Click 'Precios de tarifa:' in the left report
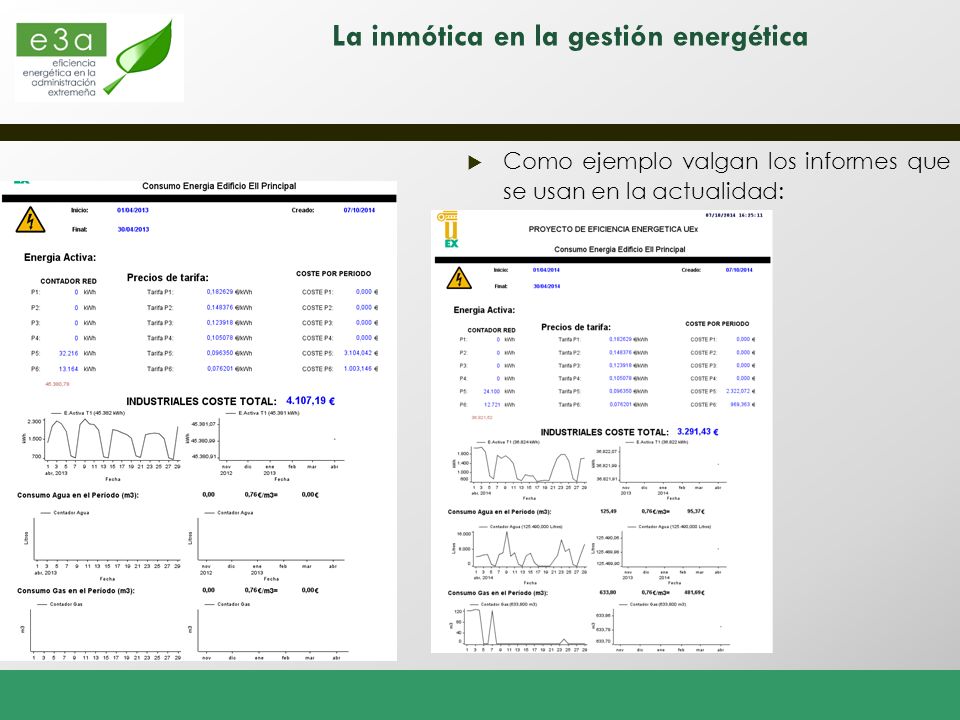This screenshot has height=720, width=960. [x=168, y=278]
